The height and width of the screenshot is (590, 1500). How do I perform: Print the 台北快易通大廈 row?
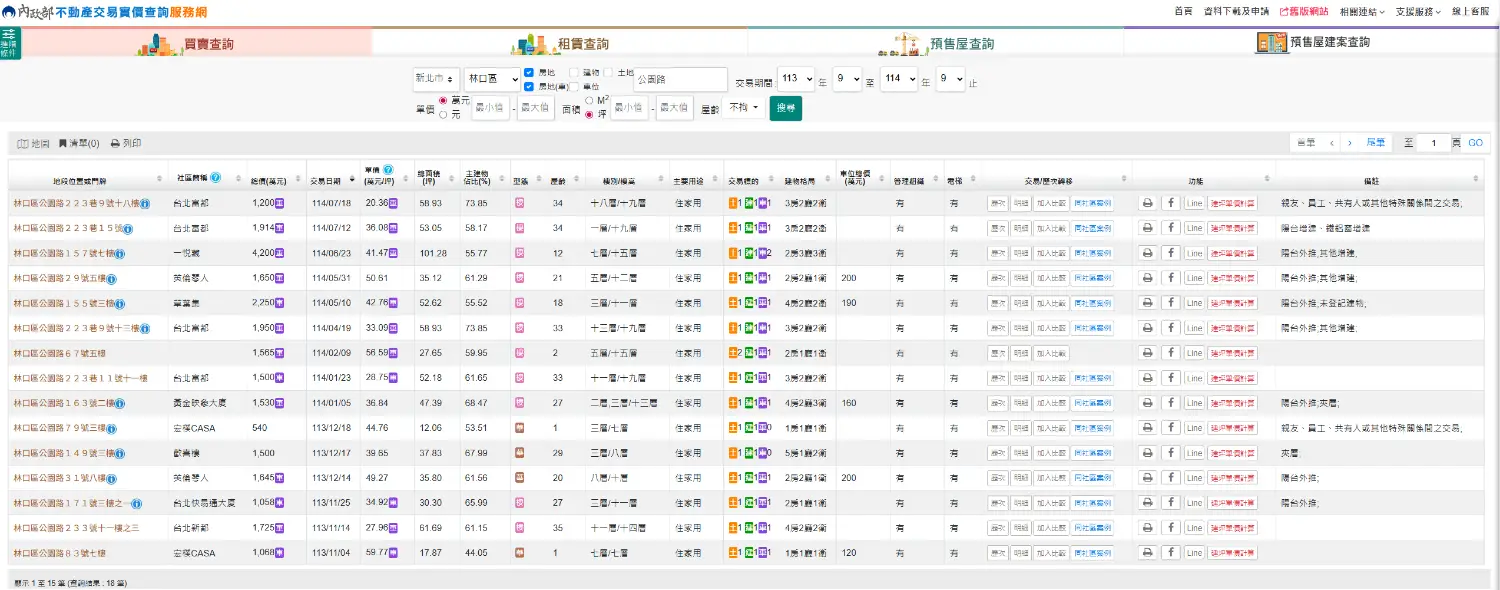point(1147,503)
